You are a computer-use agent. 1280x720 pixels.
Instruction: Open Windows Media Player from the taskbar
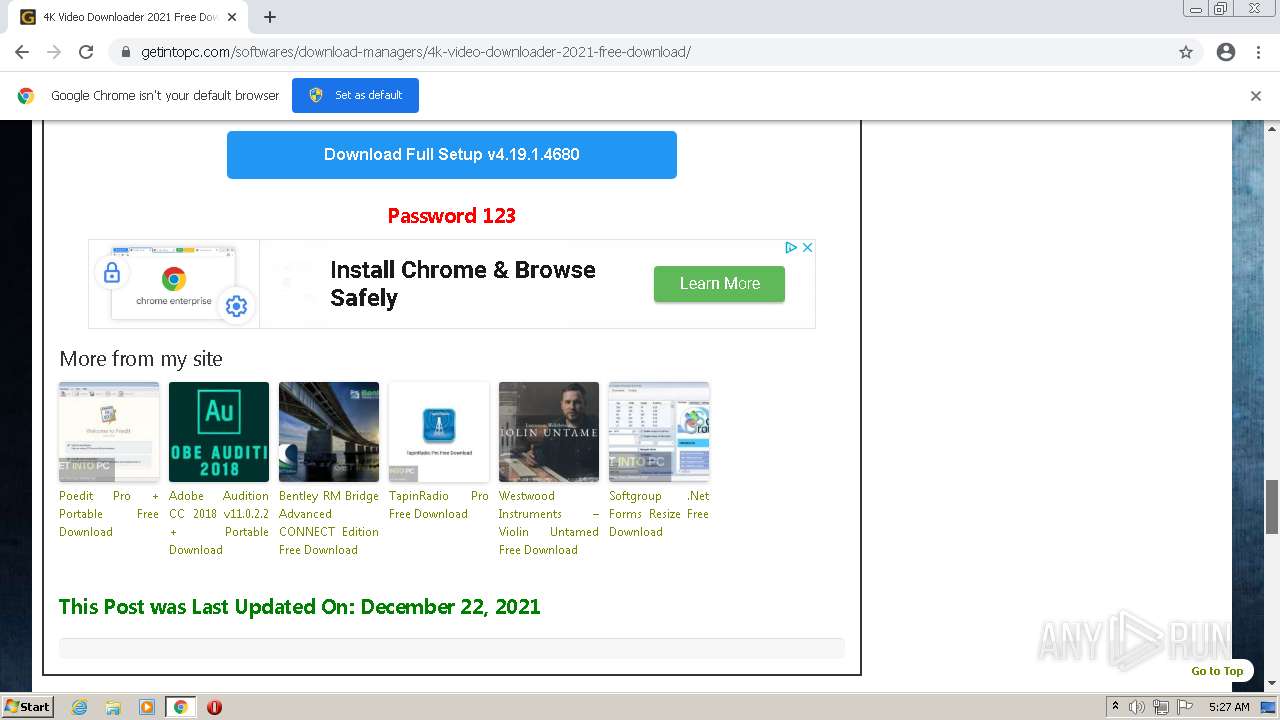147,707
